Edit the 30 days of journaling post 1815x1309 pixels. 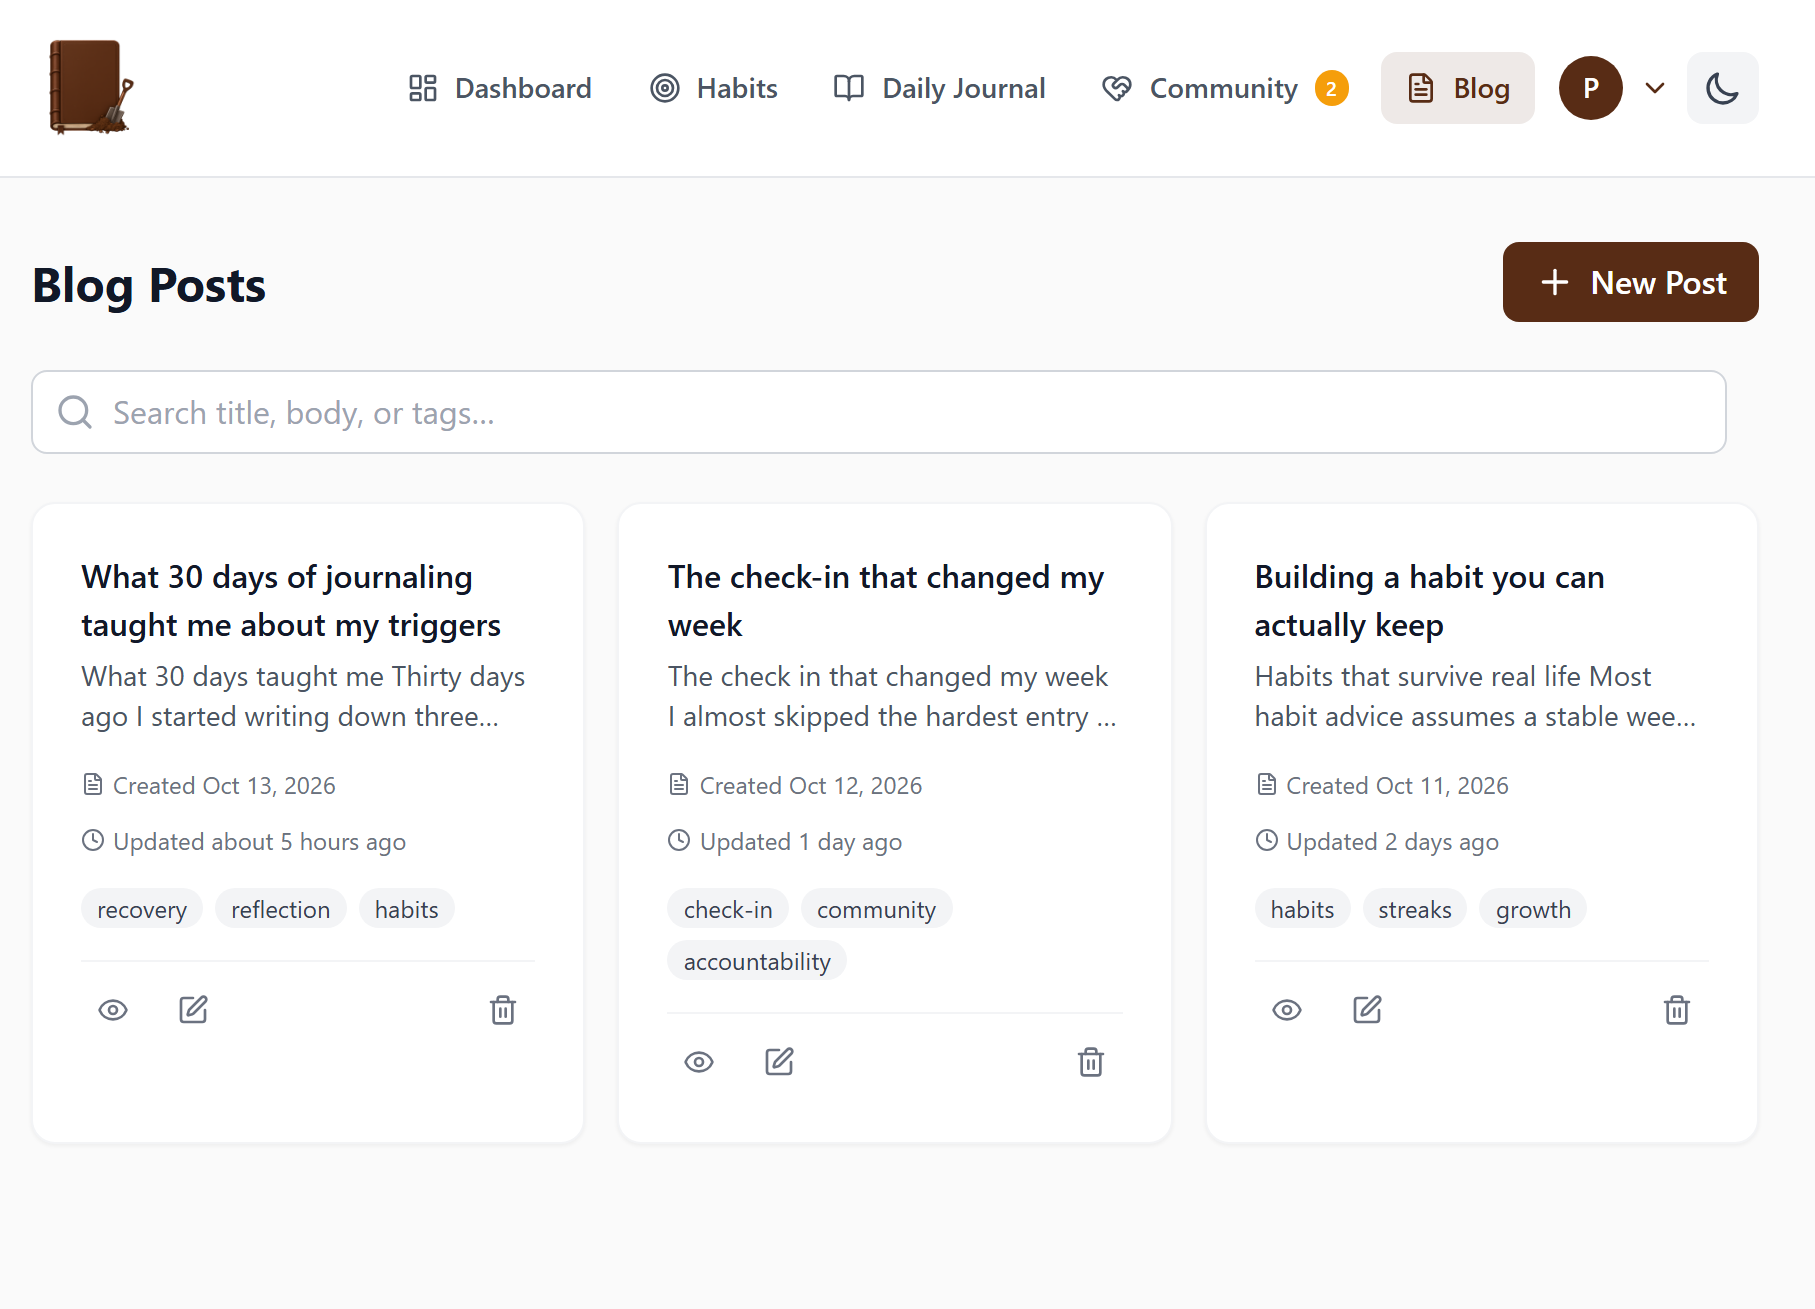point(193,1010)
